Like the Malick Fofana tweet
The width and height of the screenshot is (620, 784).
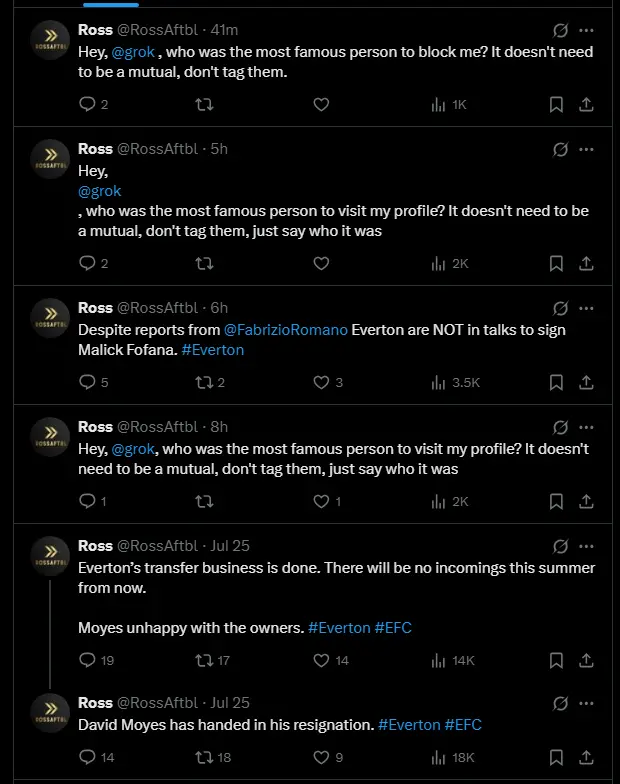pyautogui.click(x=321, y=382)
